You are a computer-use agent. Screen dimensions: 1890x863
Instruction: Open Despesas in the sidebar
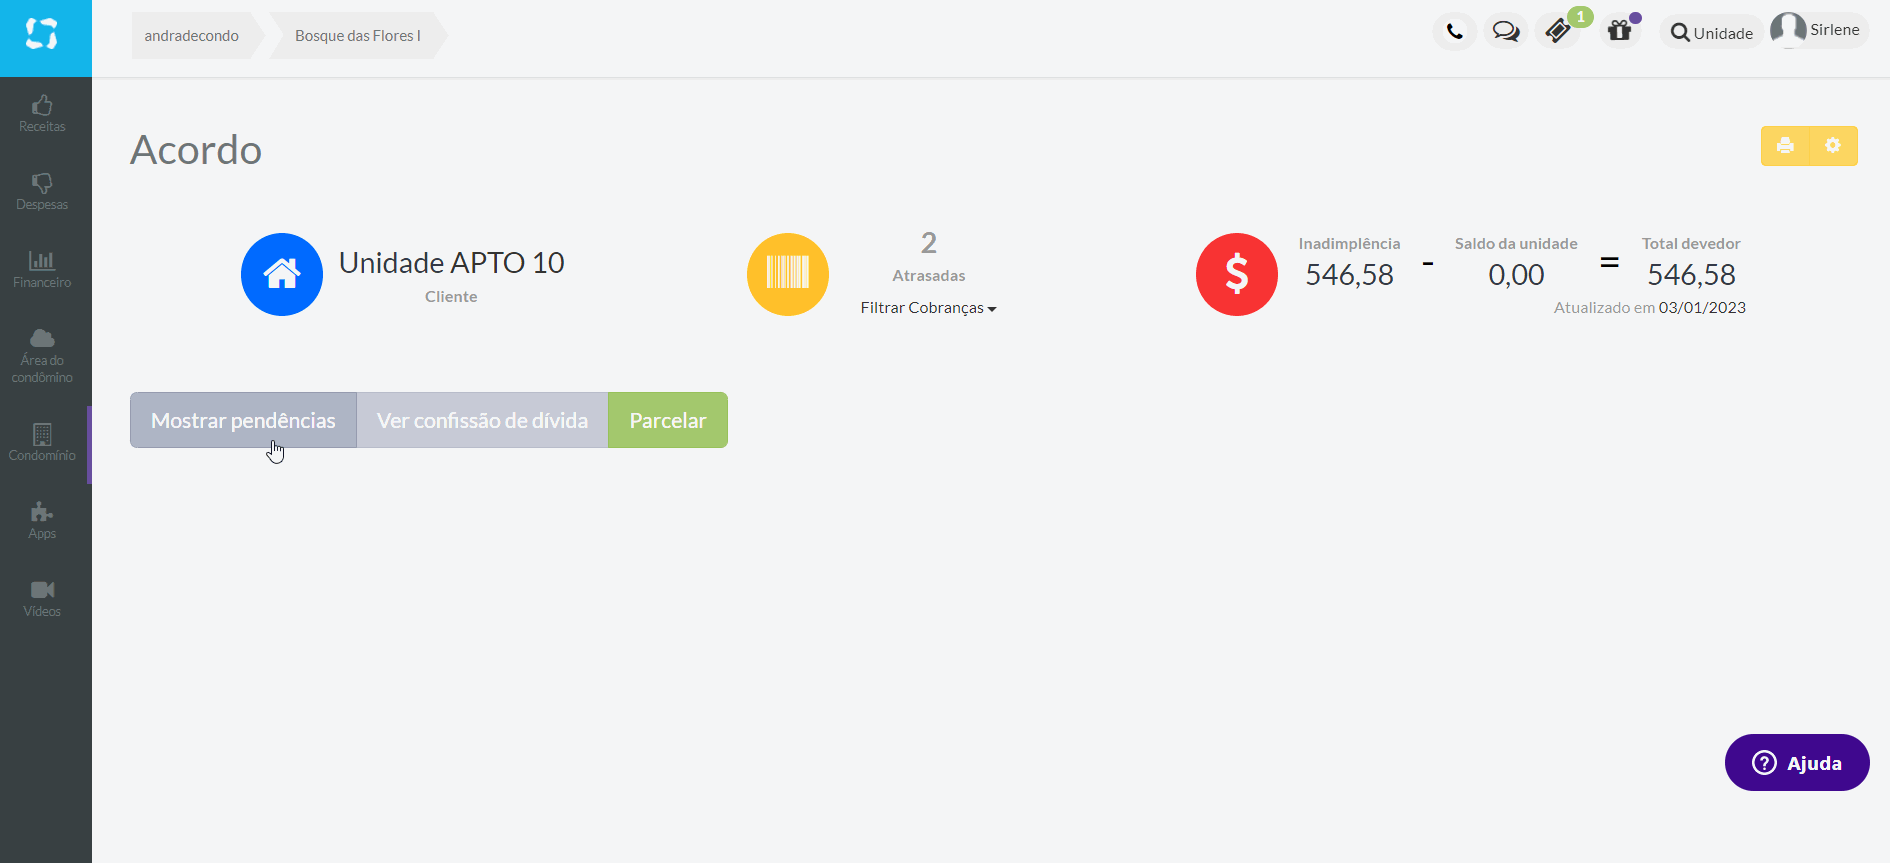coord(42,192)
